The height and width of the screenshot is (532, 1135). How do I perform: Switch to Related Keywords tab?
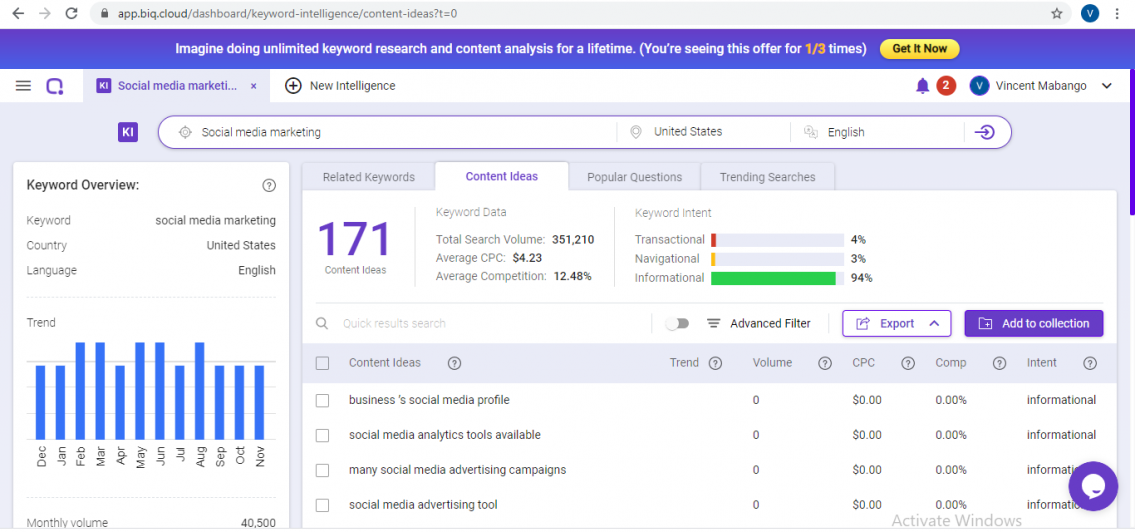[x=368, y=177]
